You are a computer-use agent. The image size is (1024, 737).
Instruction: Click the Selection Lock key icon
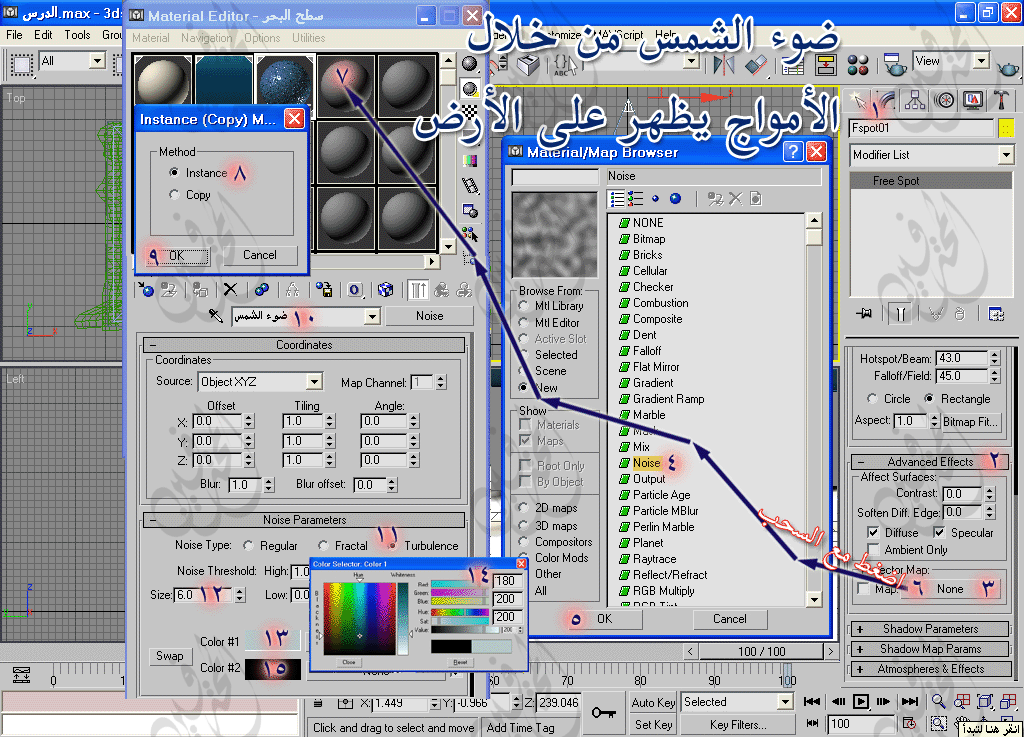[x=603, y=712]
